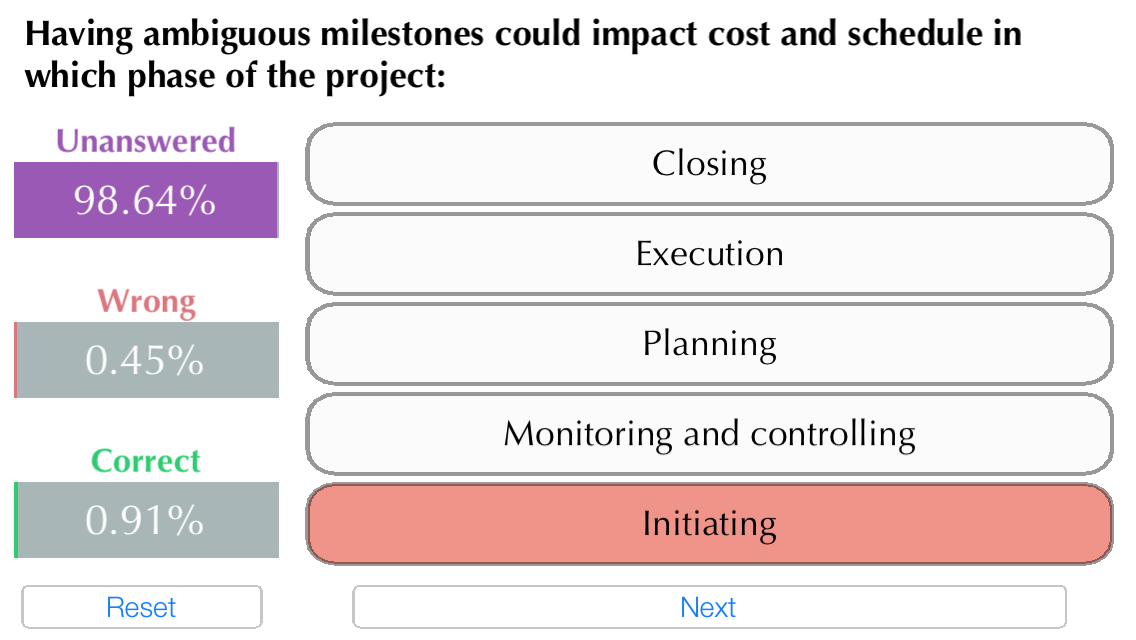Image resolution: width=1136 pixels, height=640 pixels.
Task: Click the purple Unanswered label
Action: point(146,140)
